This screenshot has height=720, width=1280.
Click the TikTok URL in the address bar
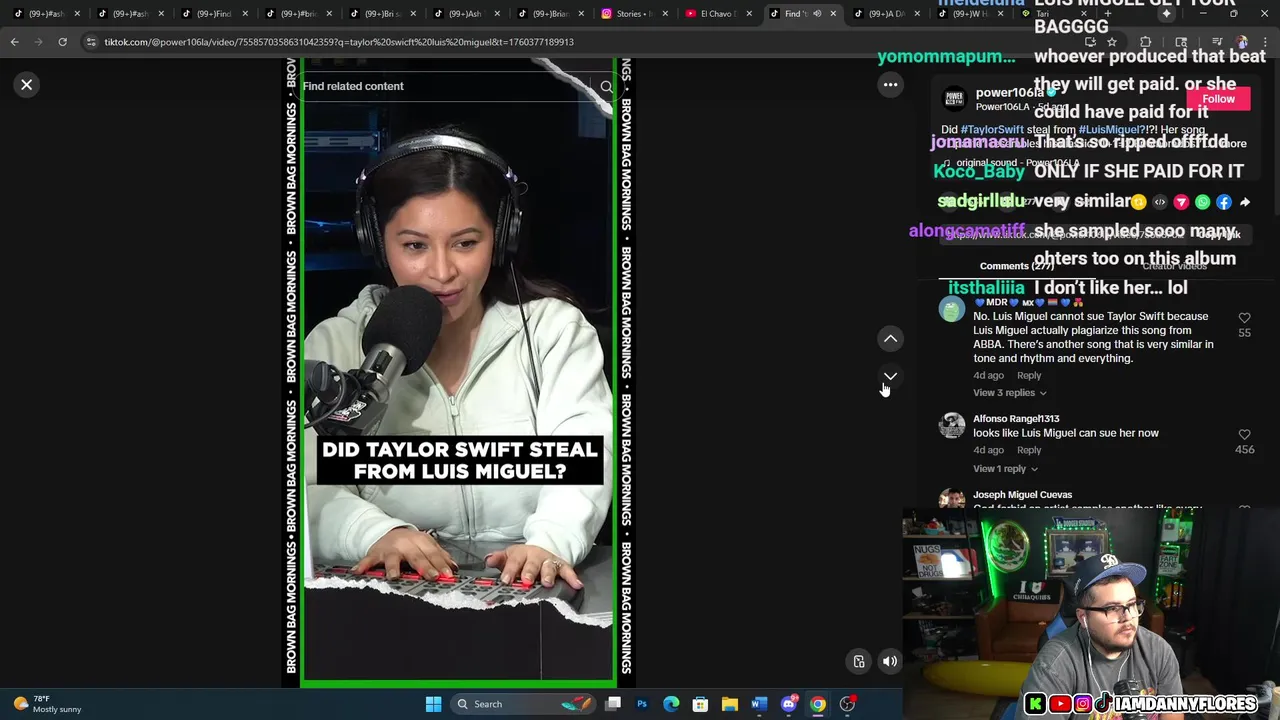coord(339,42)
